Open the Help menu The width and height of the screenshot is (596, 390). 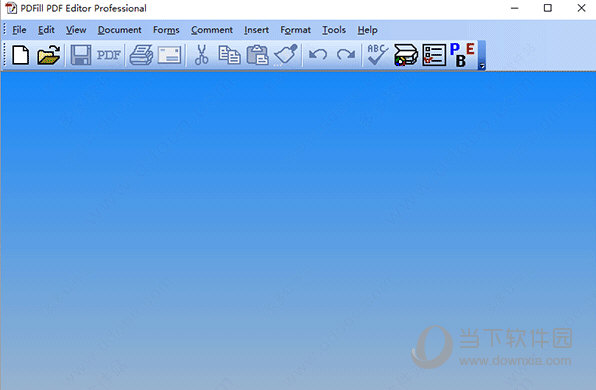[367, 30]
